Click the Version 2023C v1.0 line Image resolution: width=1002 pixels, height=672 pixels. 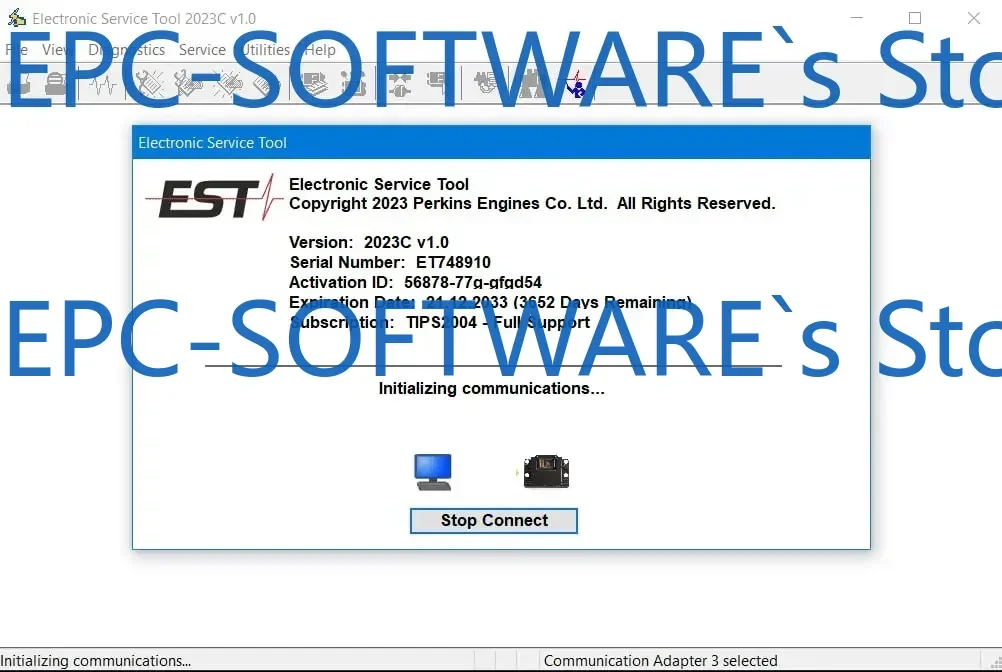(x=369, y=243)
